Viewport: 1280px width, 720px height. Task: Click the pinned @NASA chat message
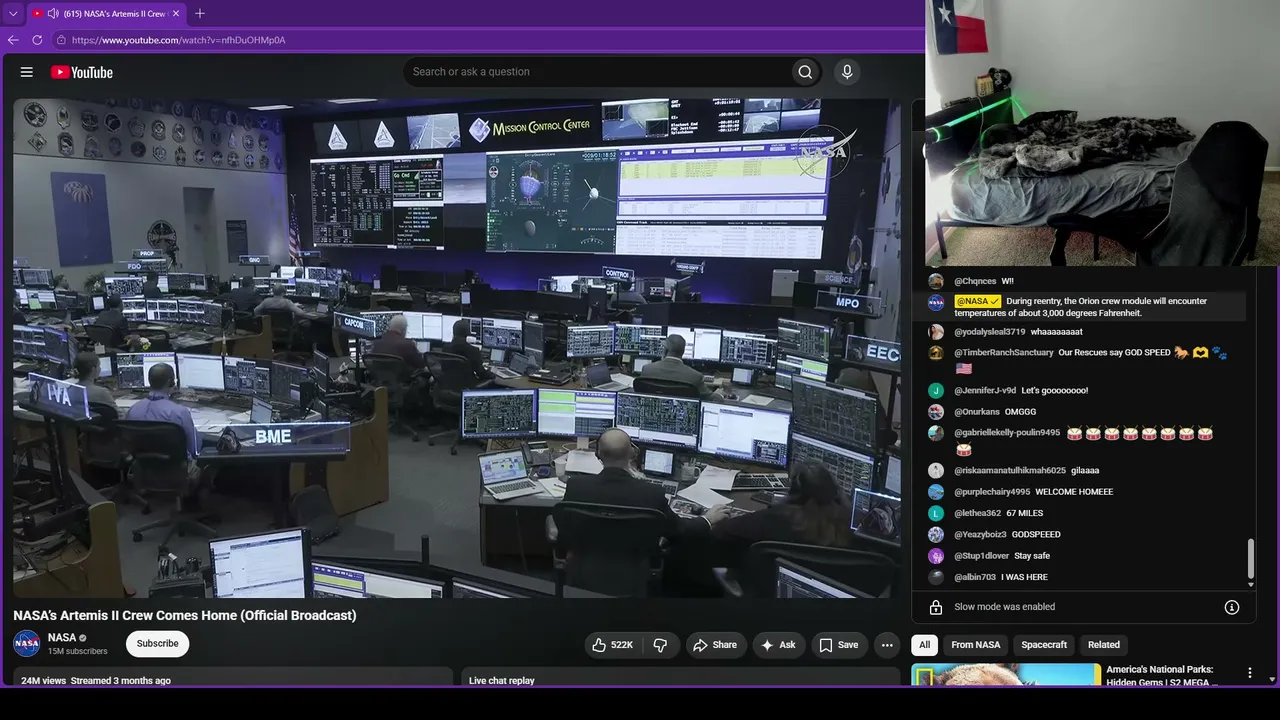point(1079,307)
